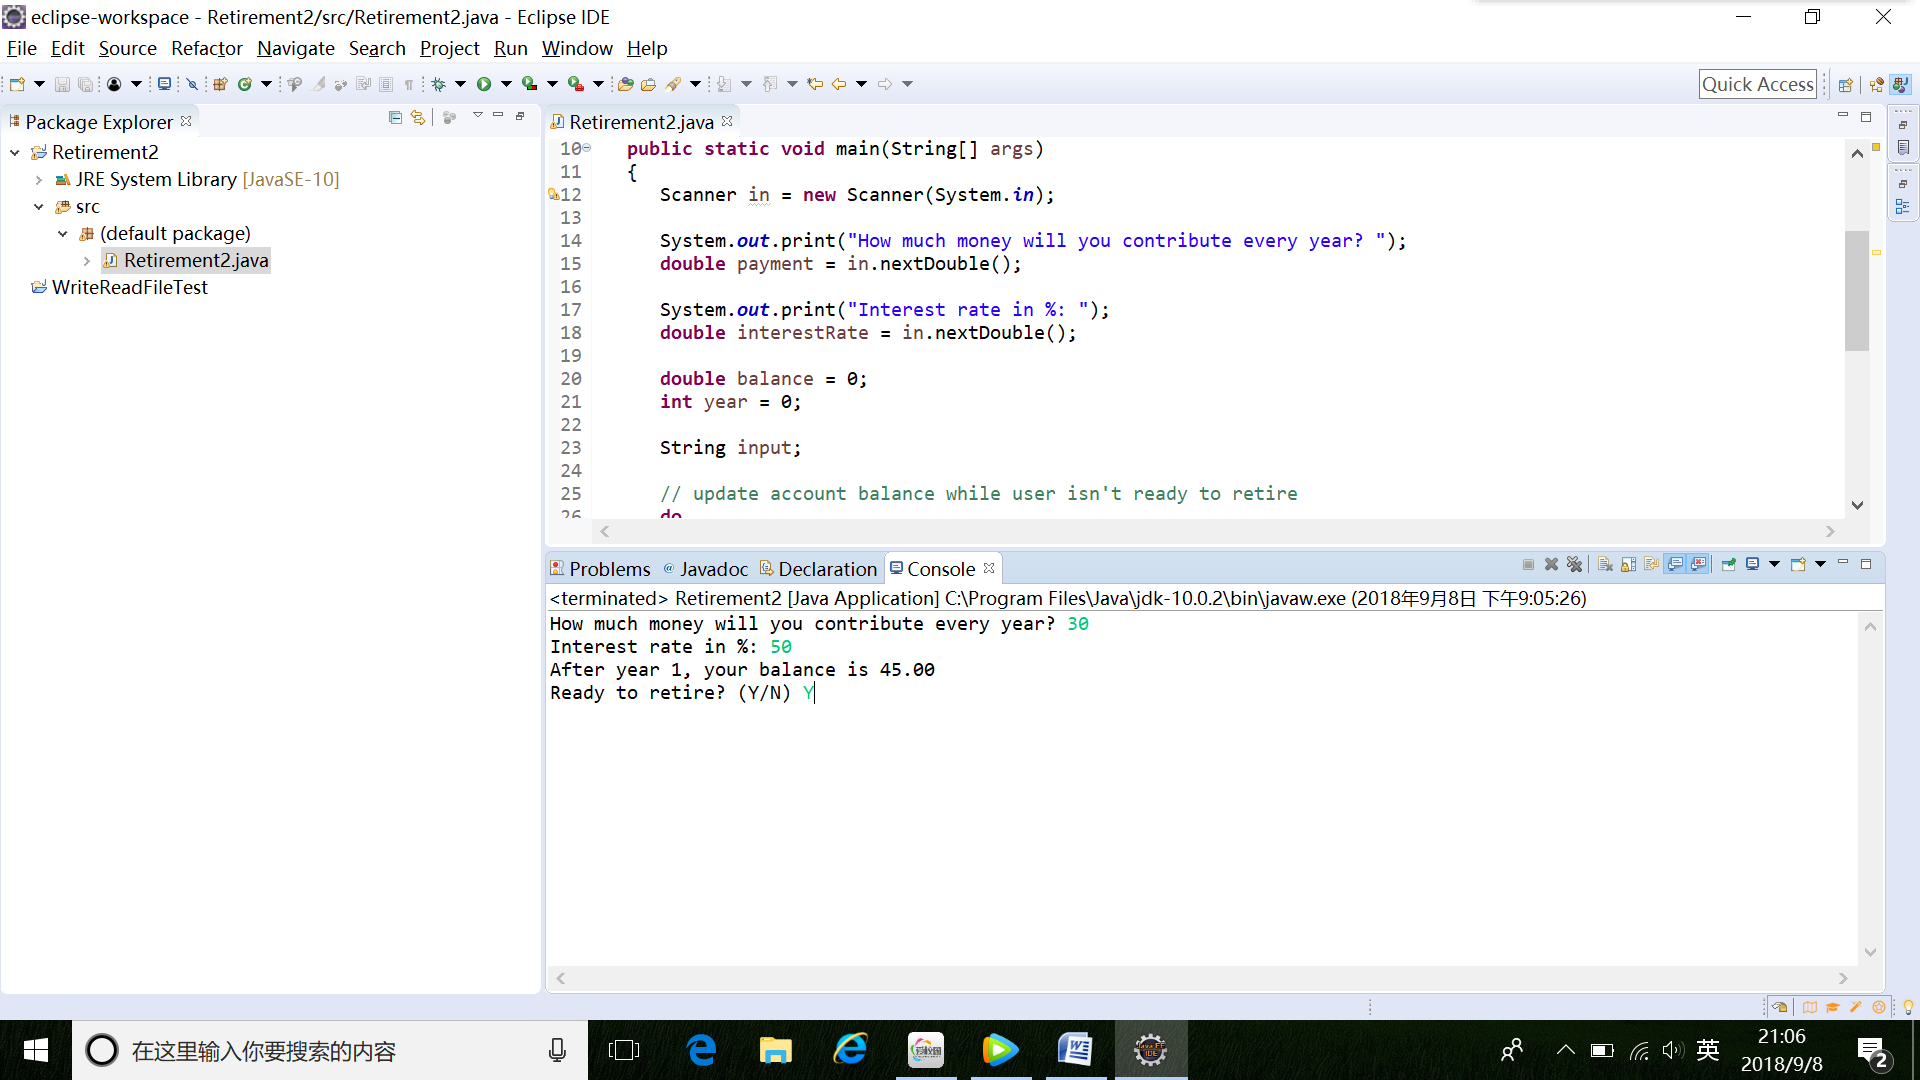1920x1080 pixels.
Task: Click the Quick Access search field
Action: pyautogui.click(x=1758, y=85)
